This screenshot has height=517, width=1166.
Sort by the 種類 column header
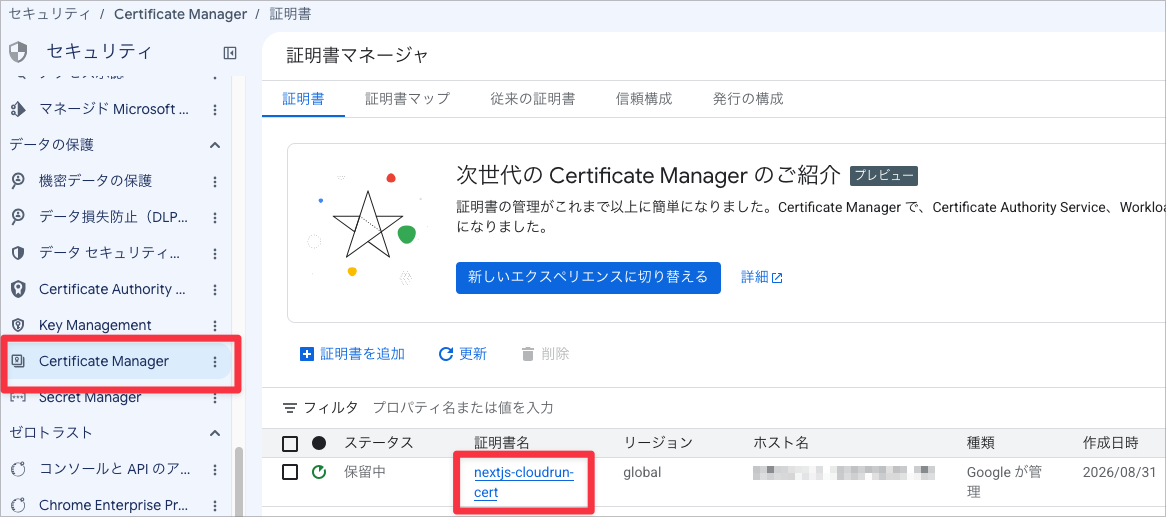coord(980,443)
